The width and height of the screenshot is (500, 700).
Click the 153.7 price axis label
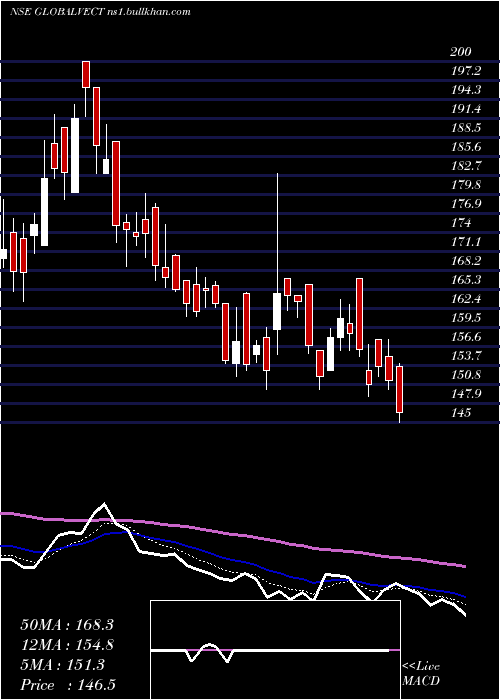click(465, 356)
